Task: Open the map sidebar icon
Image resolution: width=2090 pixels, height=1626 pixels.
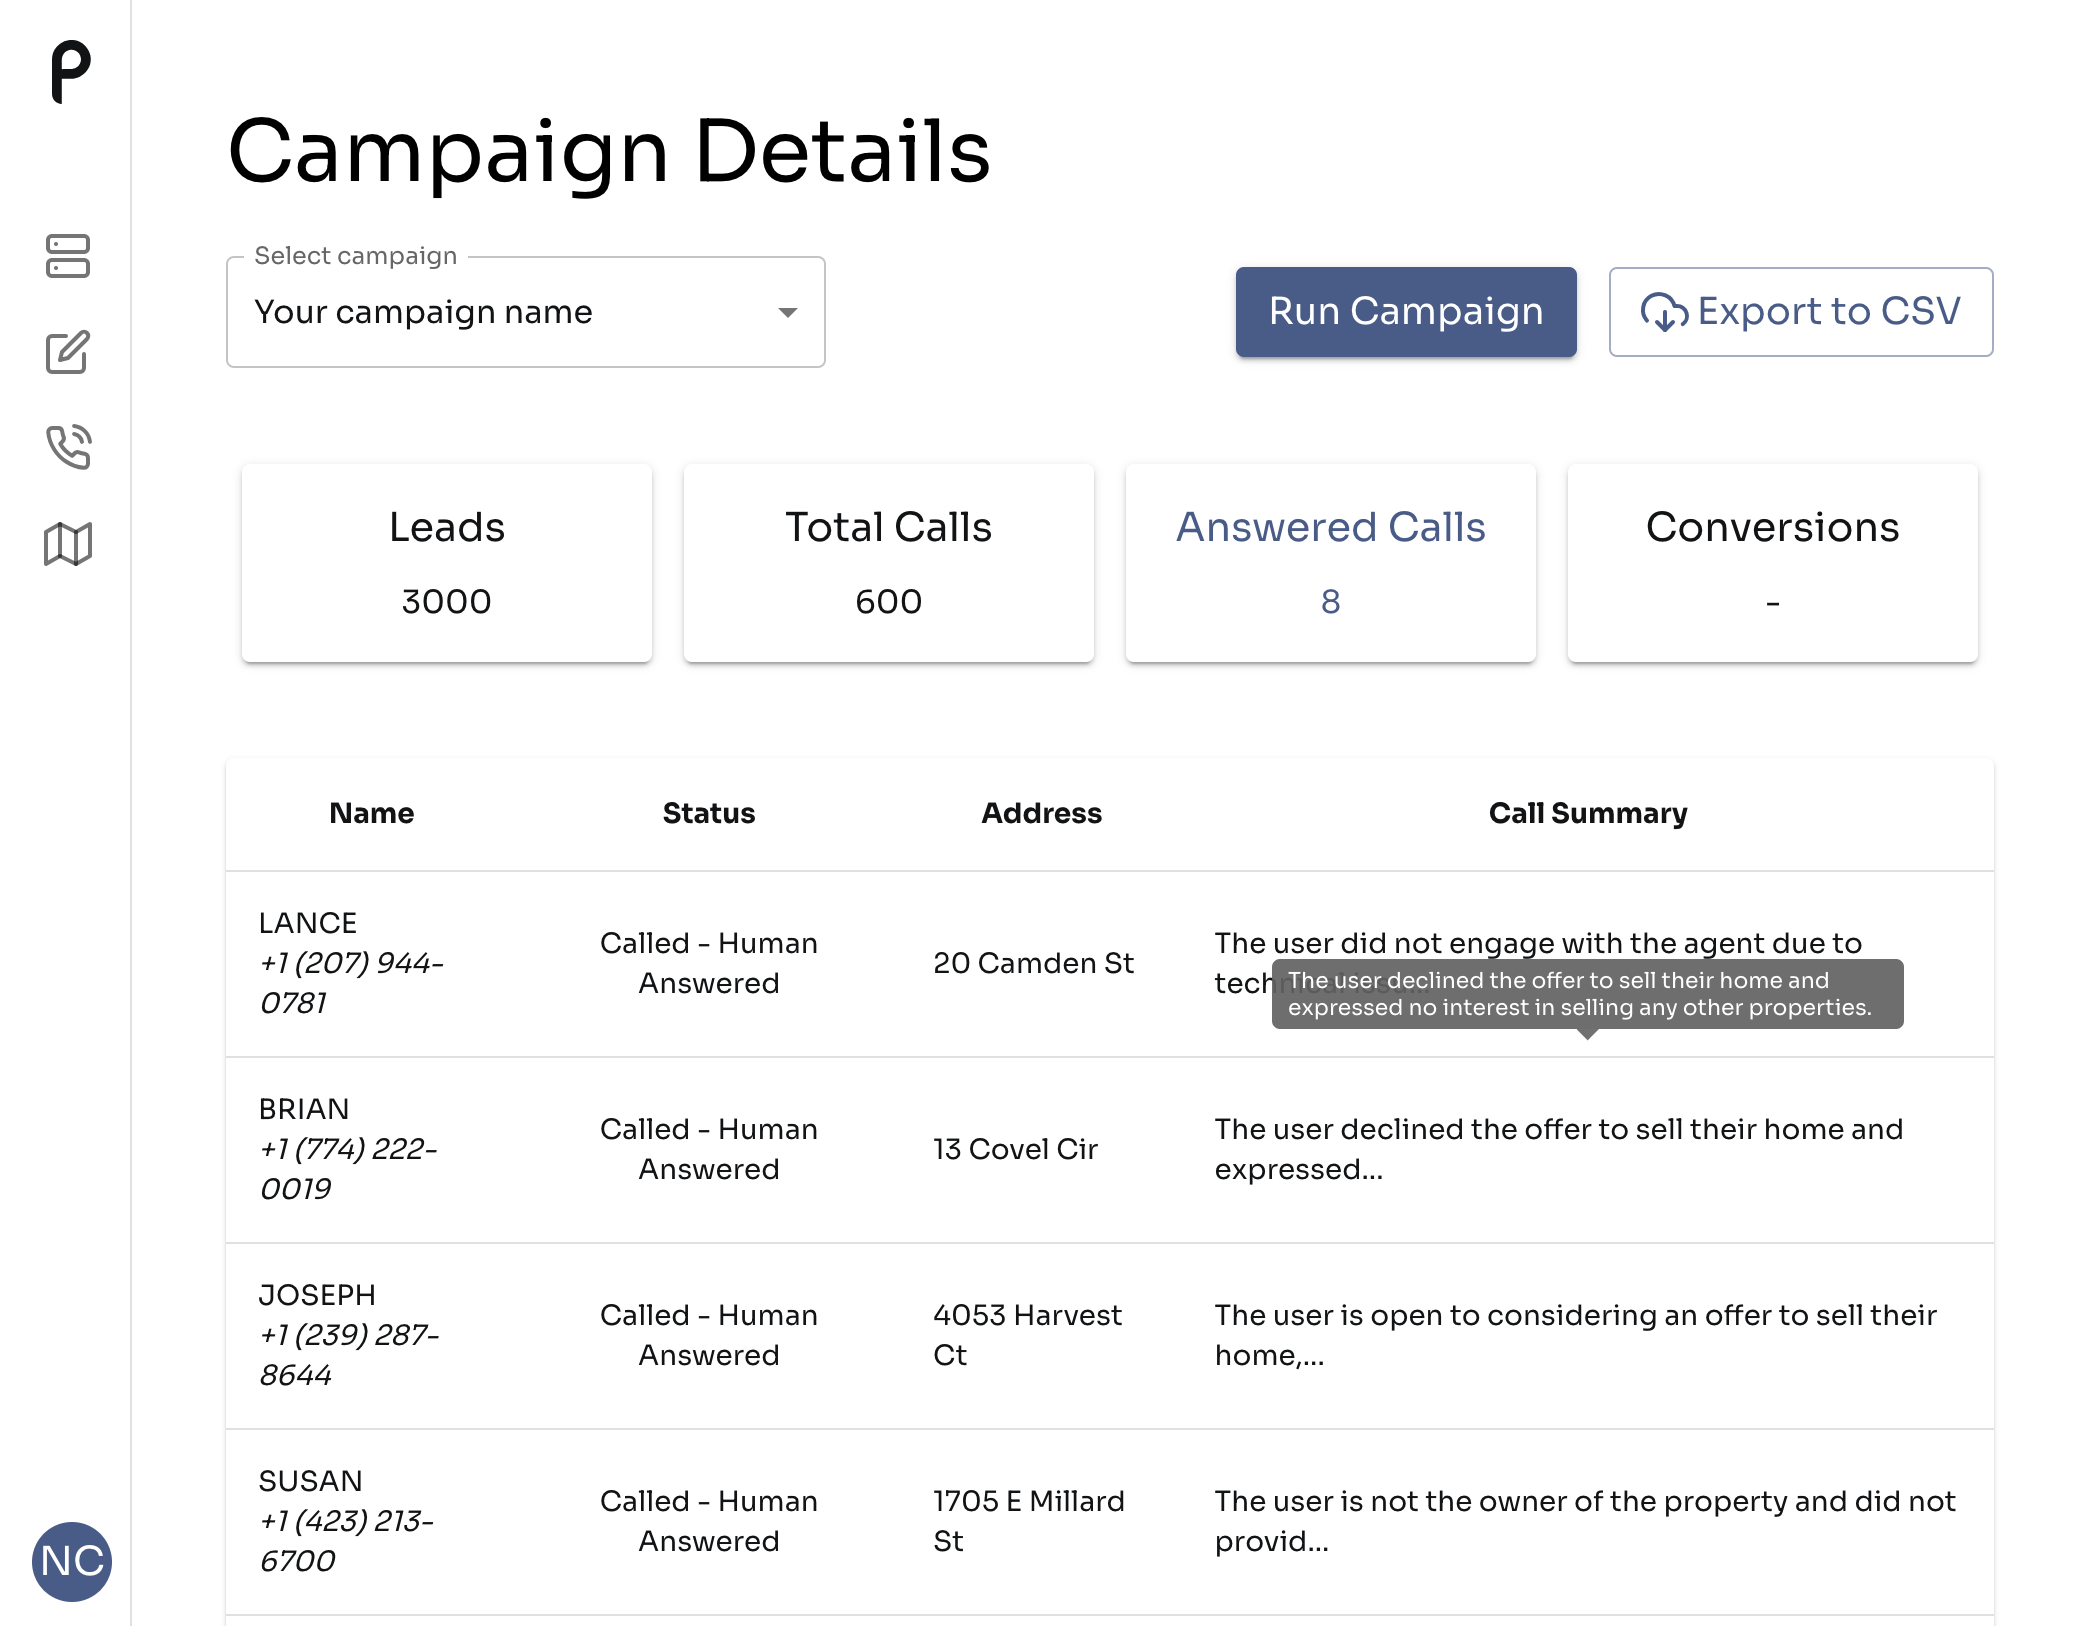Action: point(68,544)
